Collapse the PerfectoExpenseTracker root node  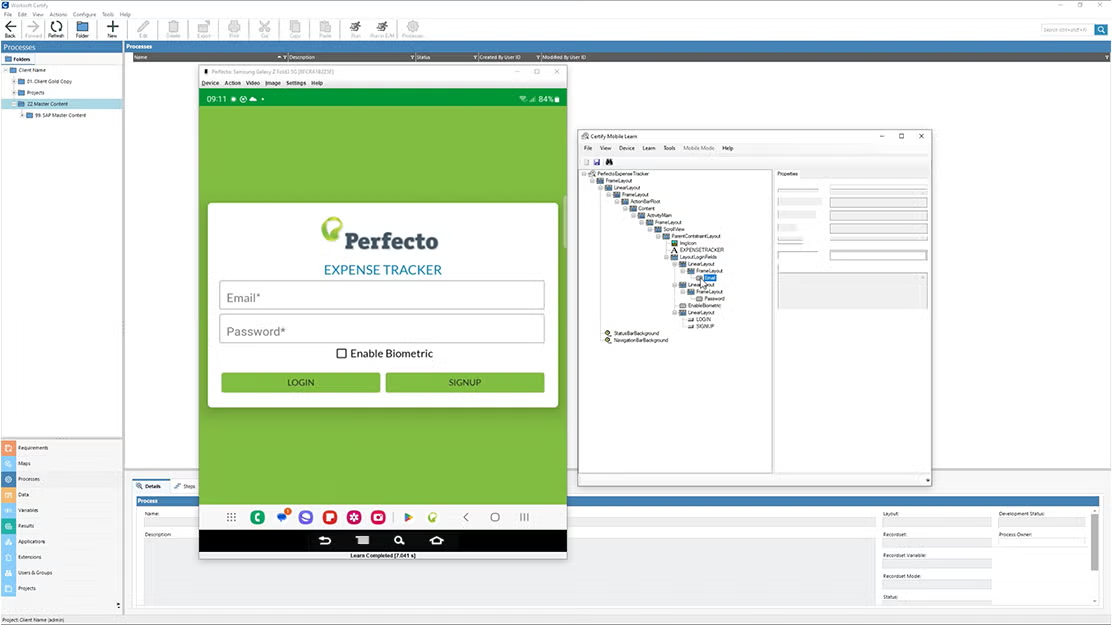pyautogui.click(x=583, y=172)
